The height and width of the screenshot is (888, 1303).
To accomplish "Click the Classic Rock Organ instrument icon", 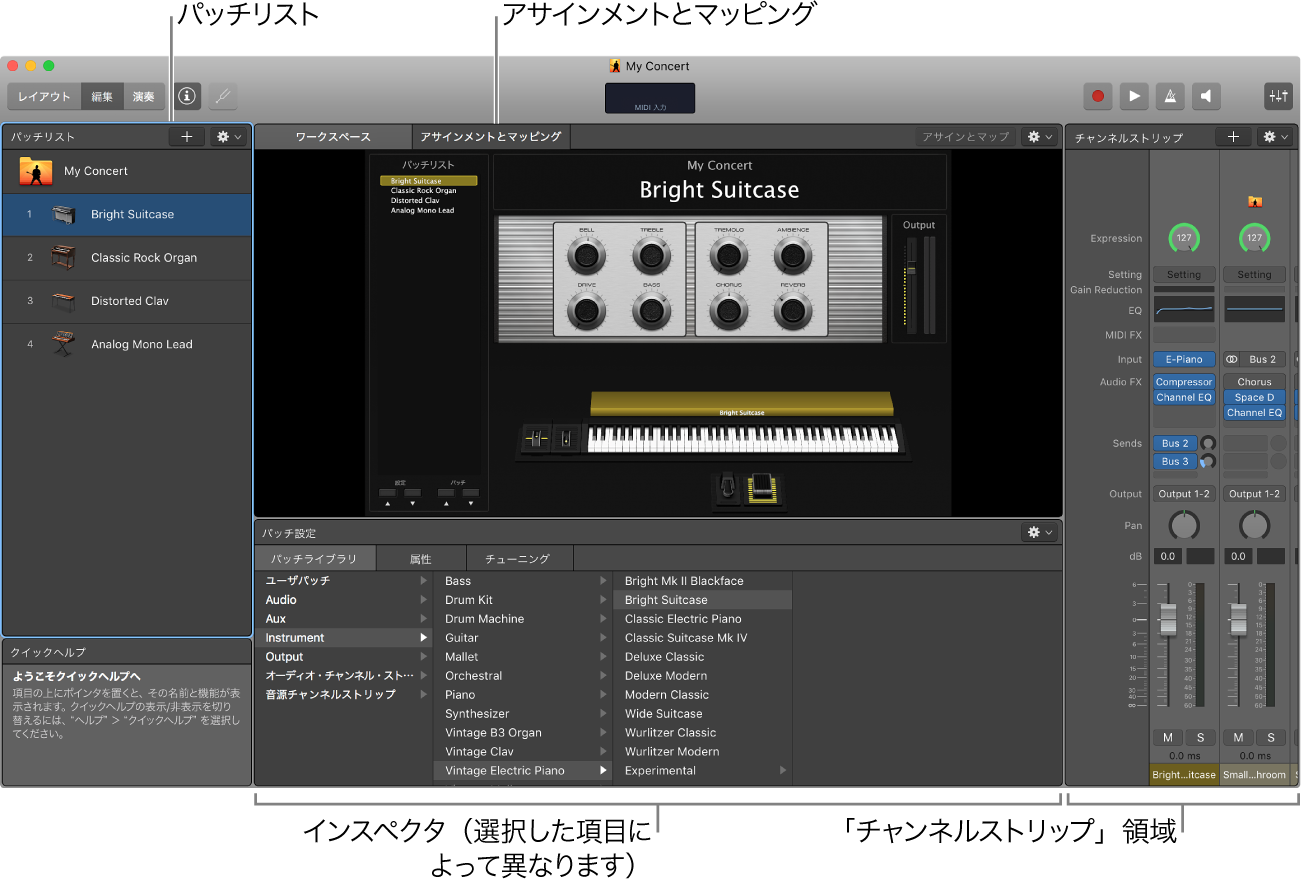I will click(x=64, y=257).
